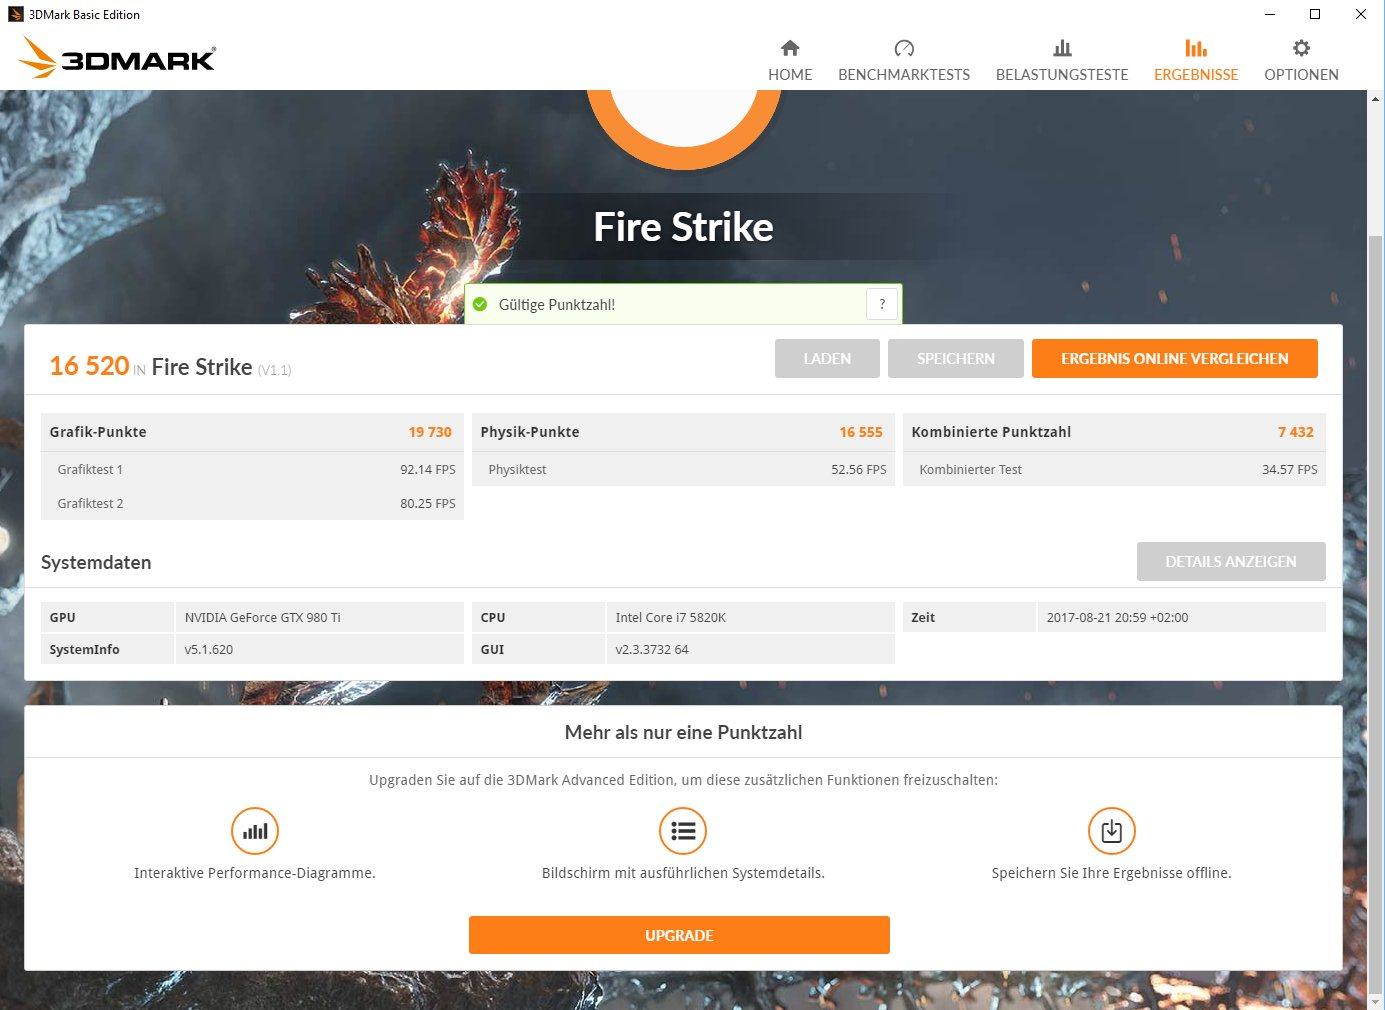Select the ERGEBNISSE tab
This screenshot has width=1385, height=1010.
coord(1196,61)
